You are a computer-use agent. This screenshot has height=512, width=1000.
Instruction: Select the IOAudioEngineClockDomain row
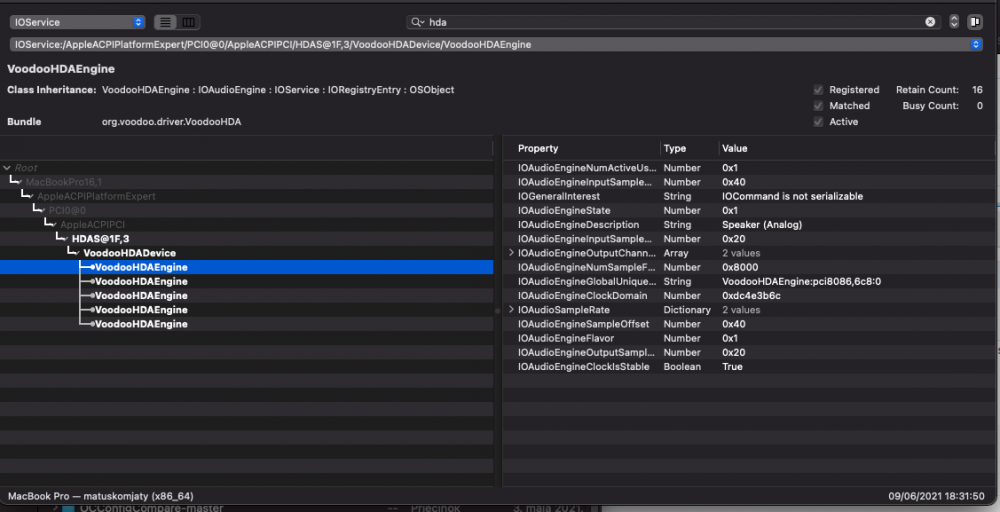click(749, 296)
